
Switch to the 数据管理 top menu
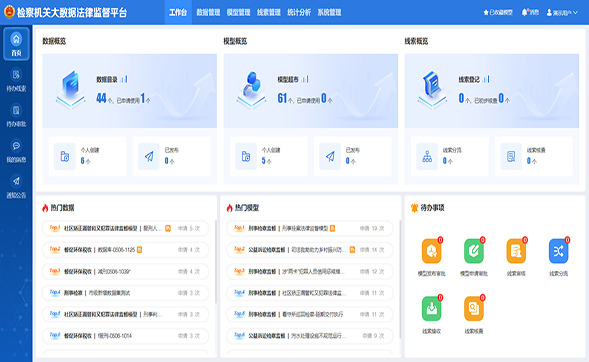pos(208,12)
